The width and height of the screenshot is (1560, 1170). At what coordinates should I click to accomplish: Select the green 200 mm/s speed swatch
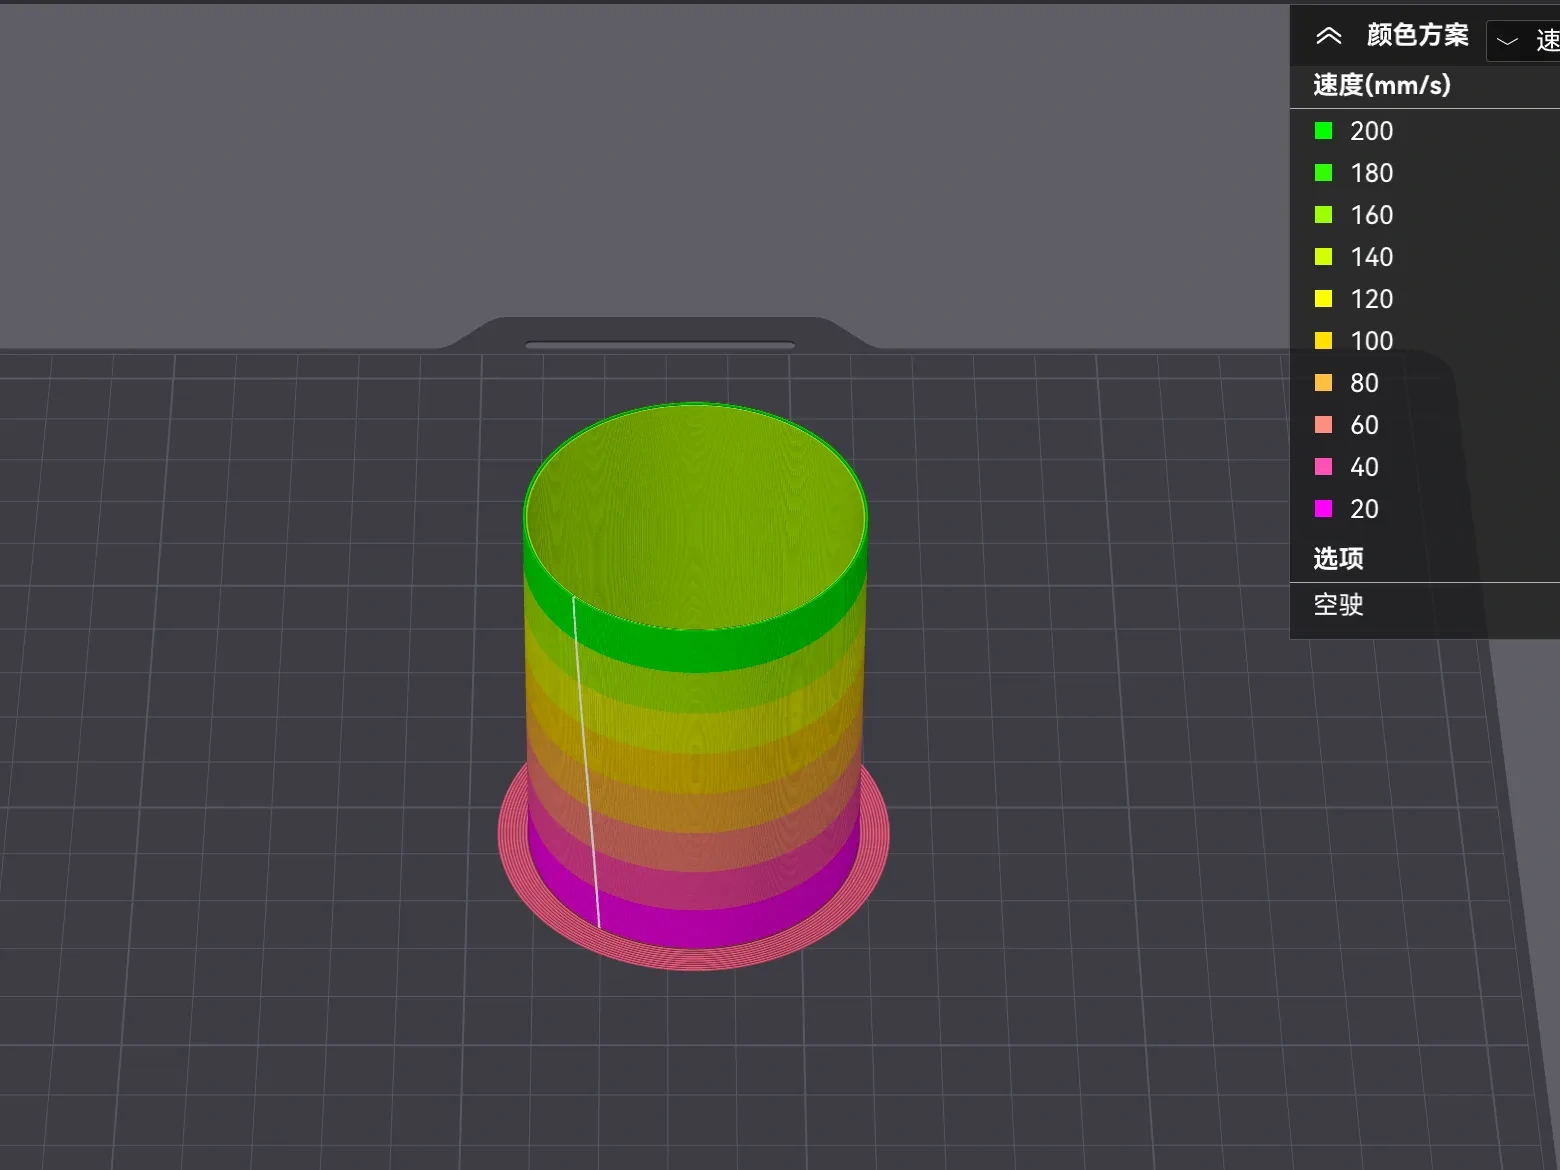click(x=1325, y=130)
